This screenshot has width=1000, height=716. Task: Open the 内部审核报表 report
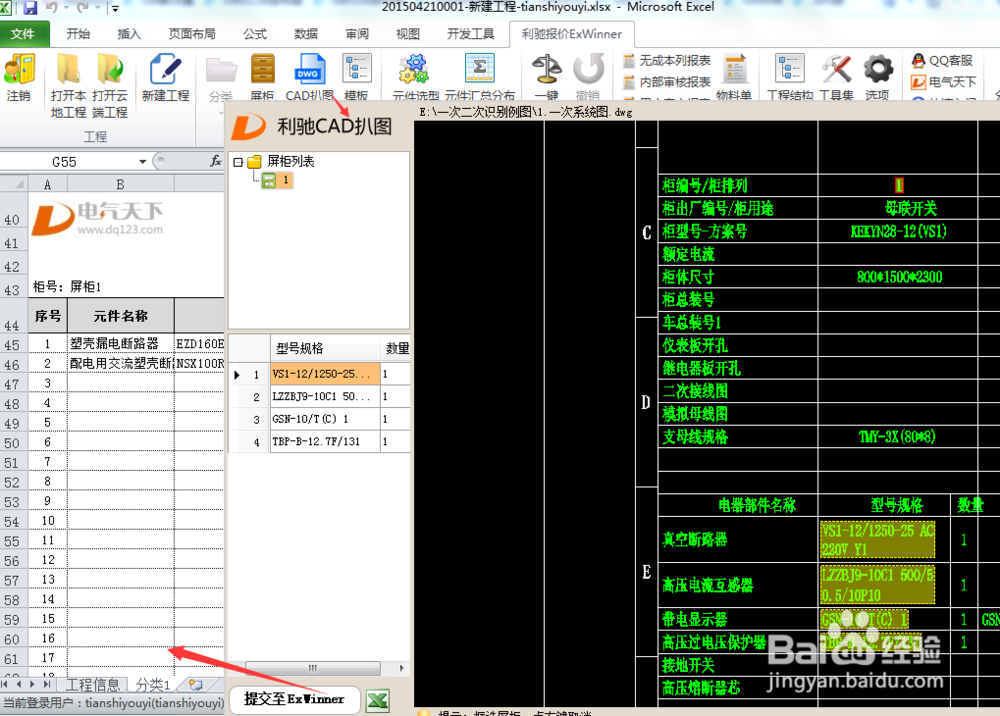pyautogui.click(x=666, y=82)
